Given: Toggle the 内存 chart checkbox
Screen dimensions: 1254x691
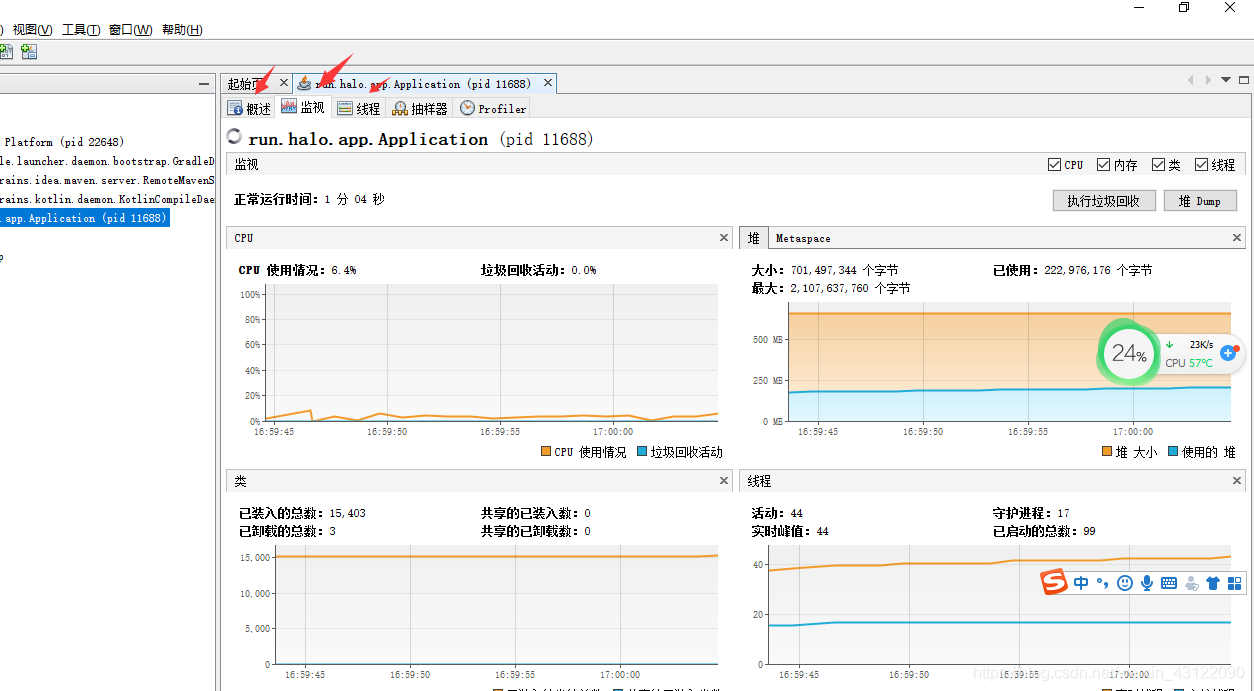Looking at the screenshot, I should 1104,164.
